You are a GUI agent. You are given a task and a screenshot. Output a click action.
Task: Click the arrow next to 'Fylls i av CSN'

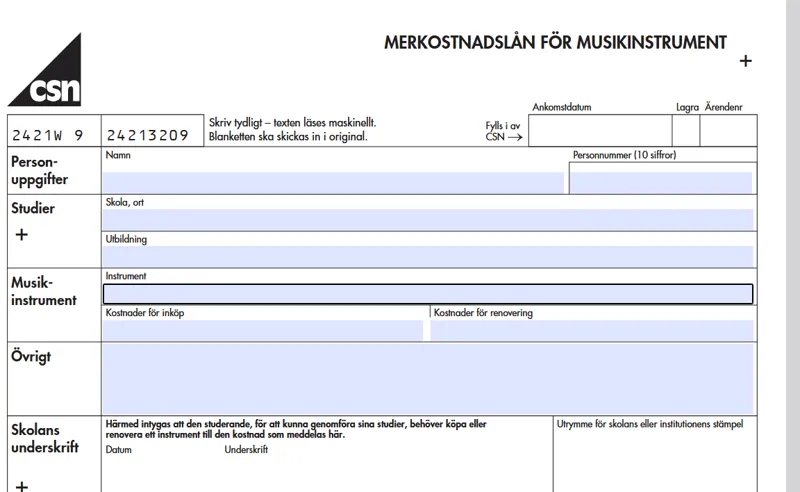point(515,137)
